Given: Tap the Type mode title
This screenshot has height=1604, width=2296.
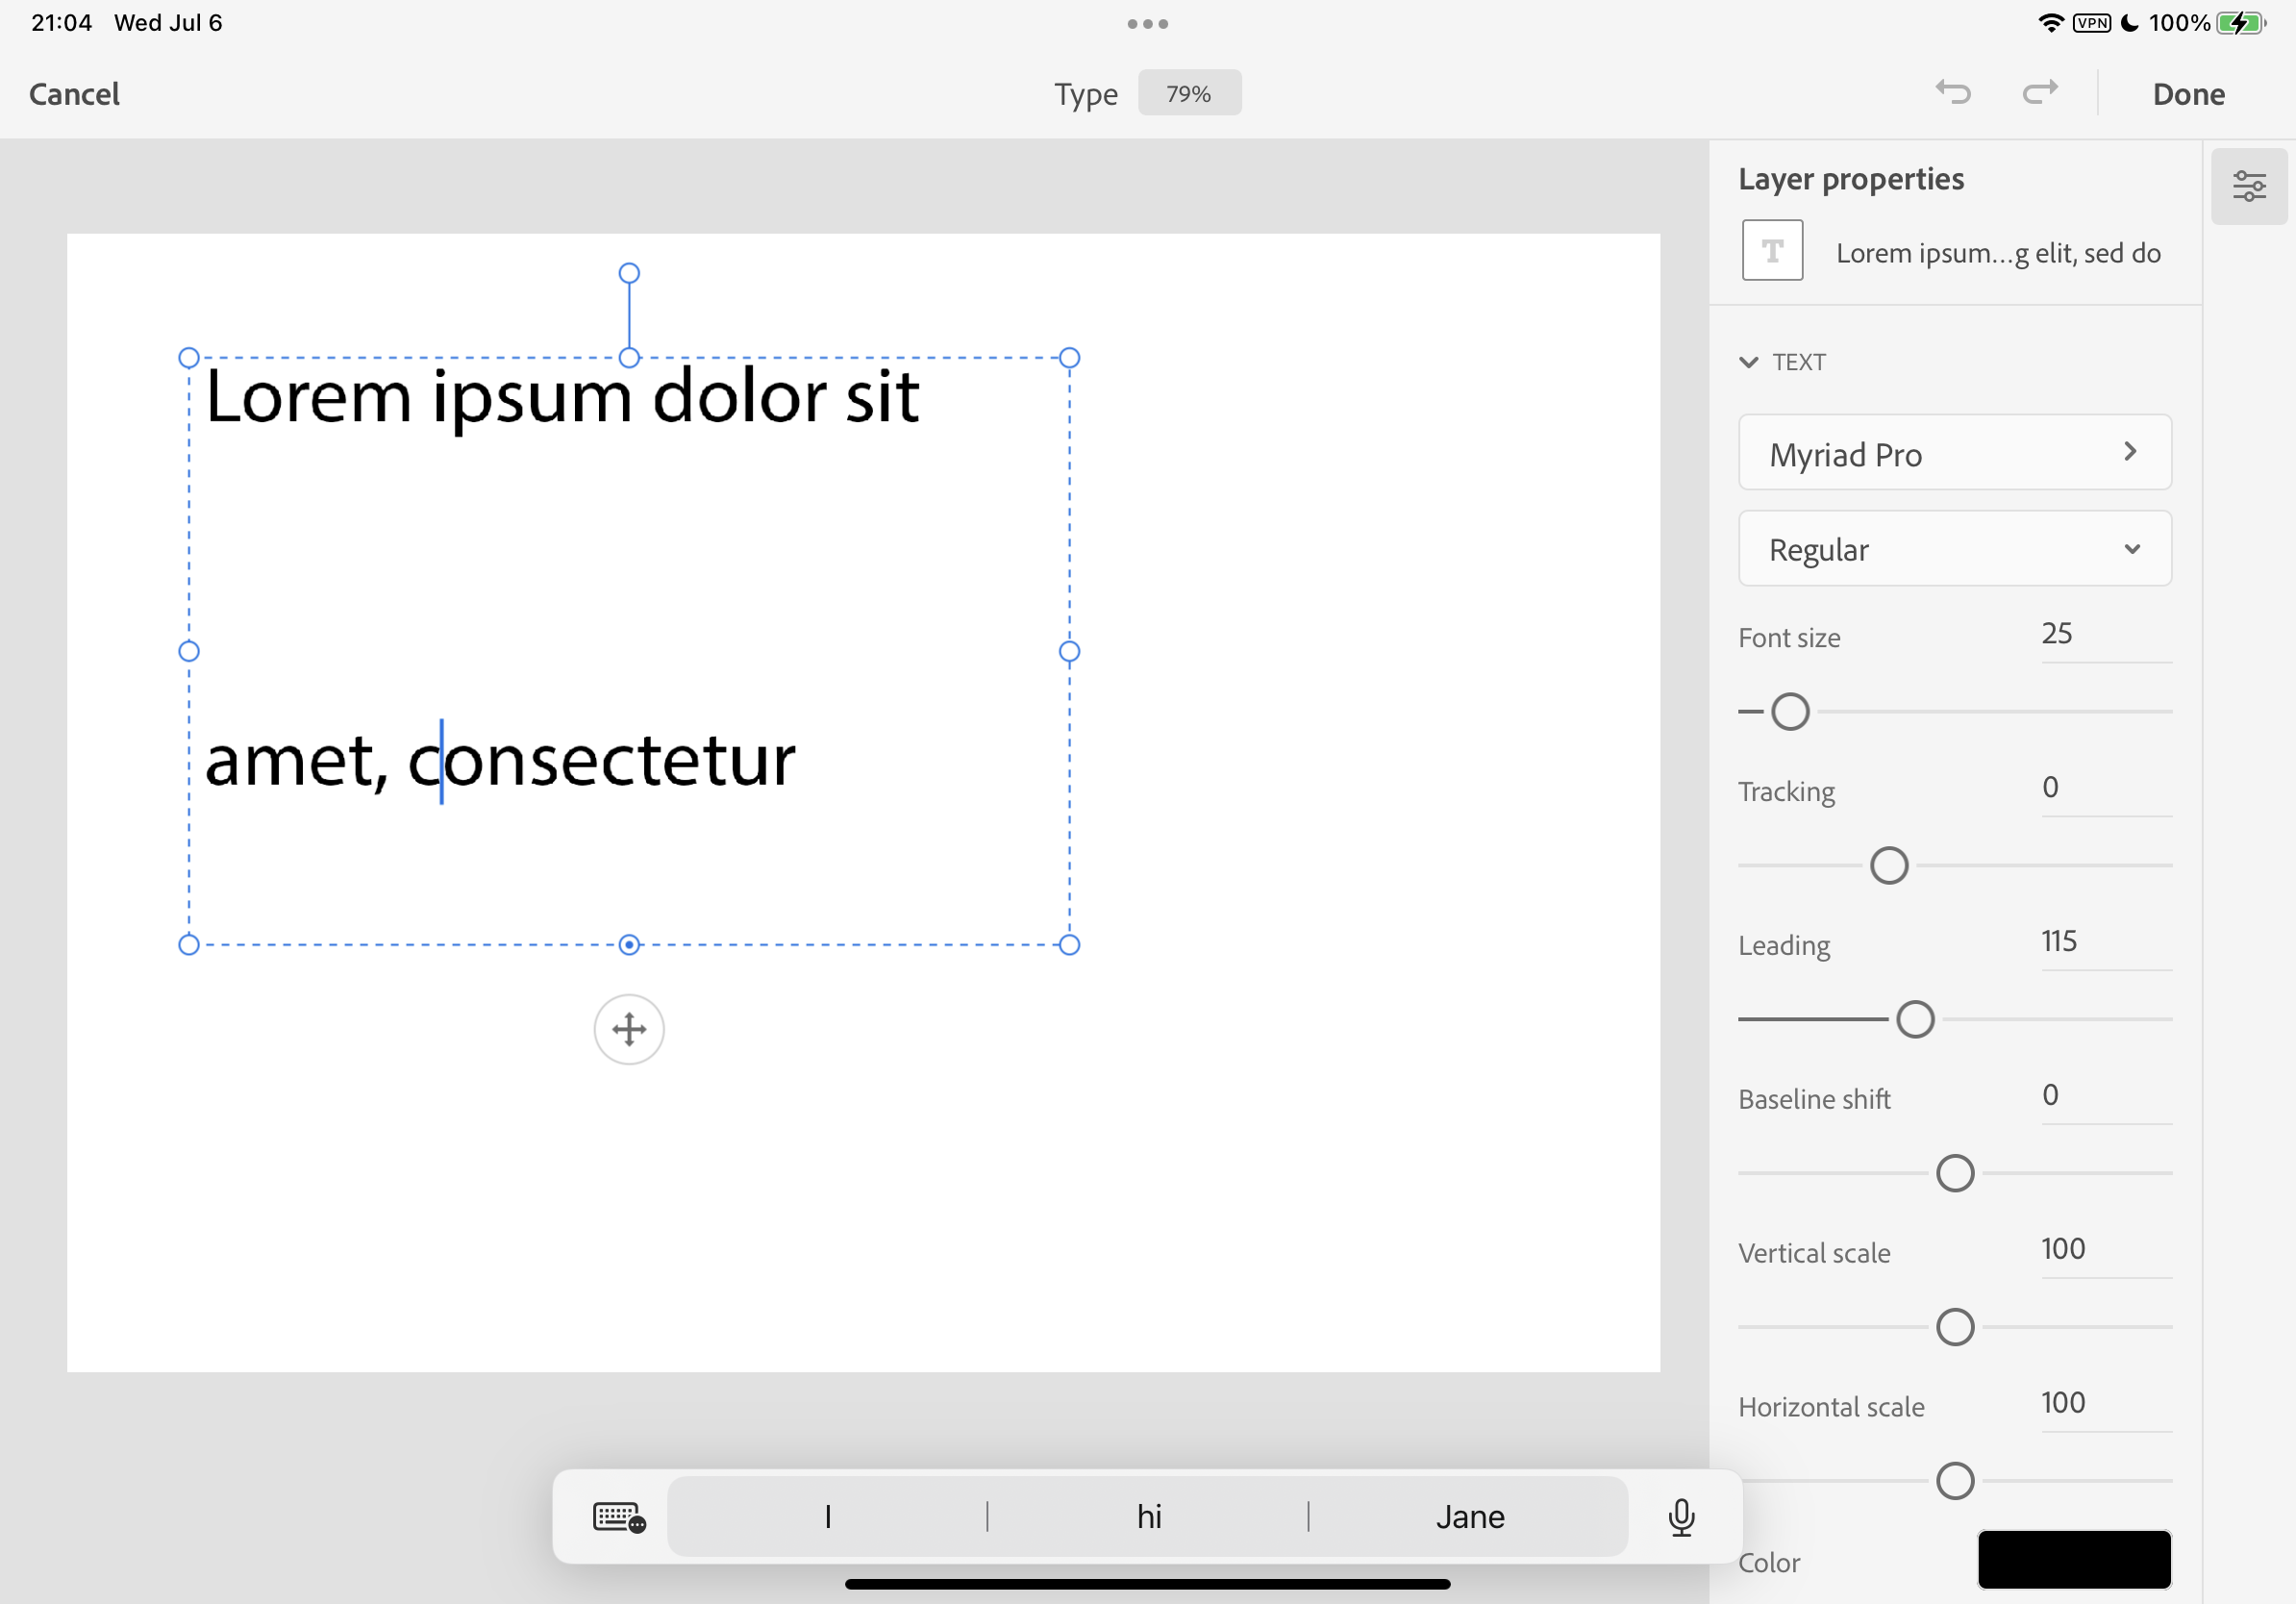Looking at the screenshot, I should click(1086, 95).
